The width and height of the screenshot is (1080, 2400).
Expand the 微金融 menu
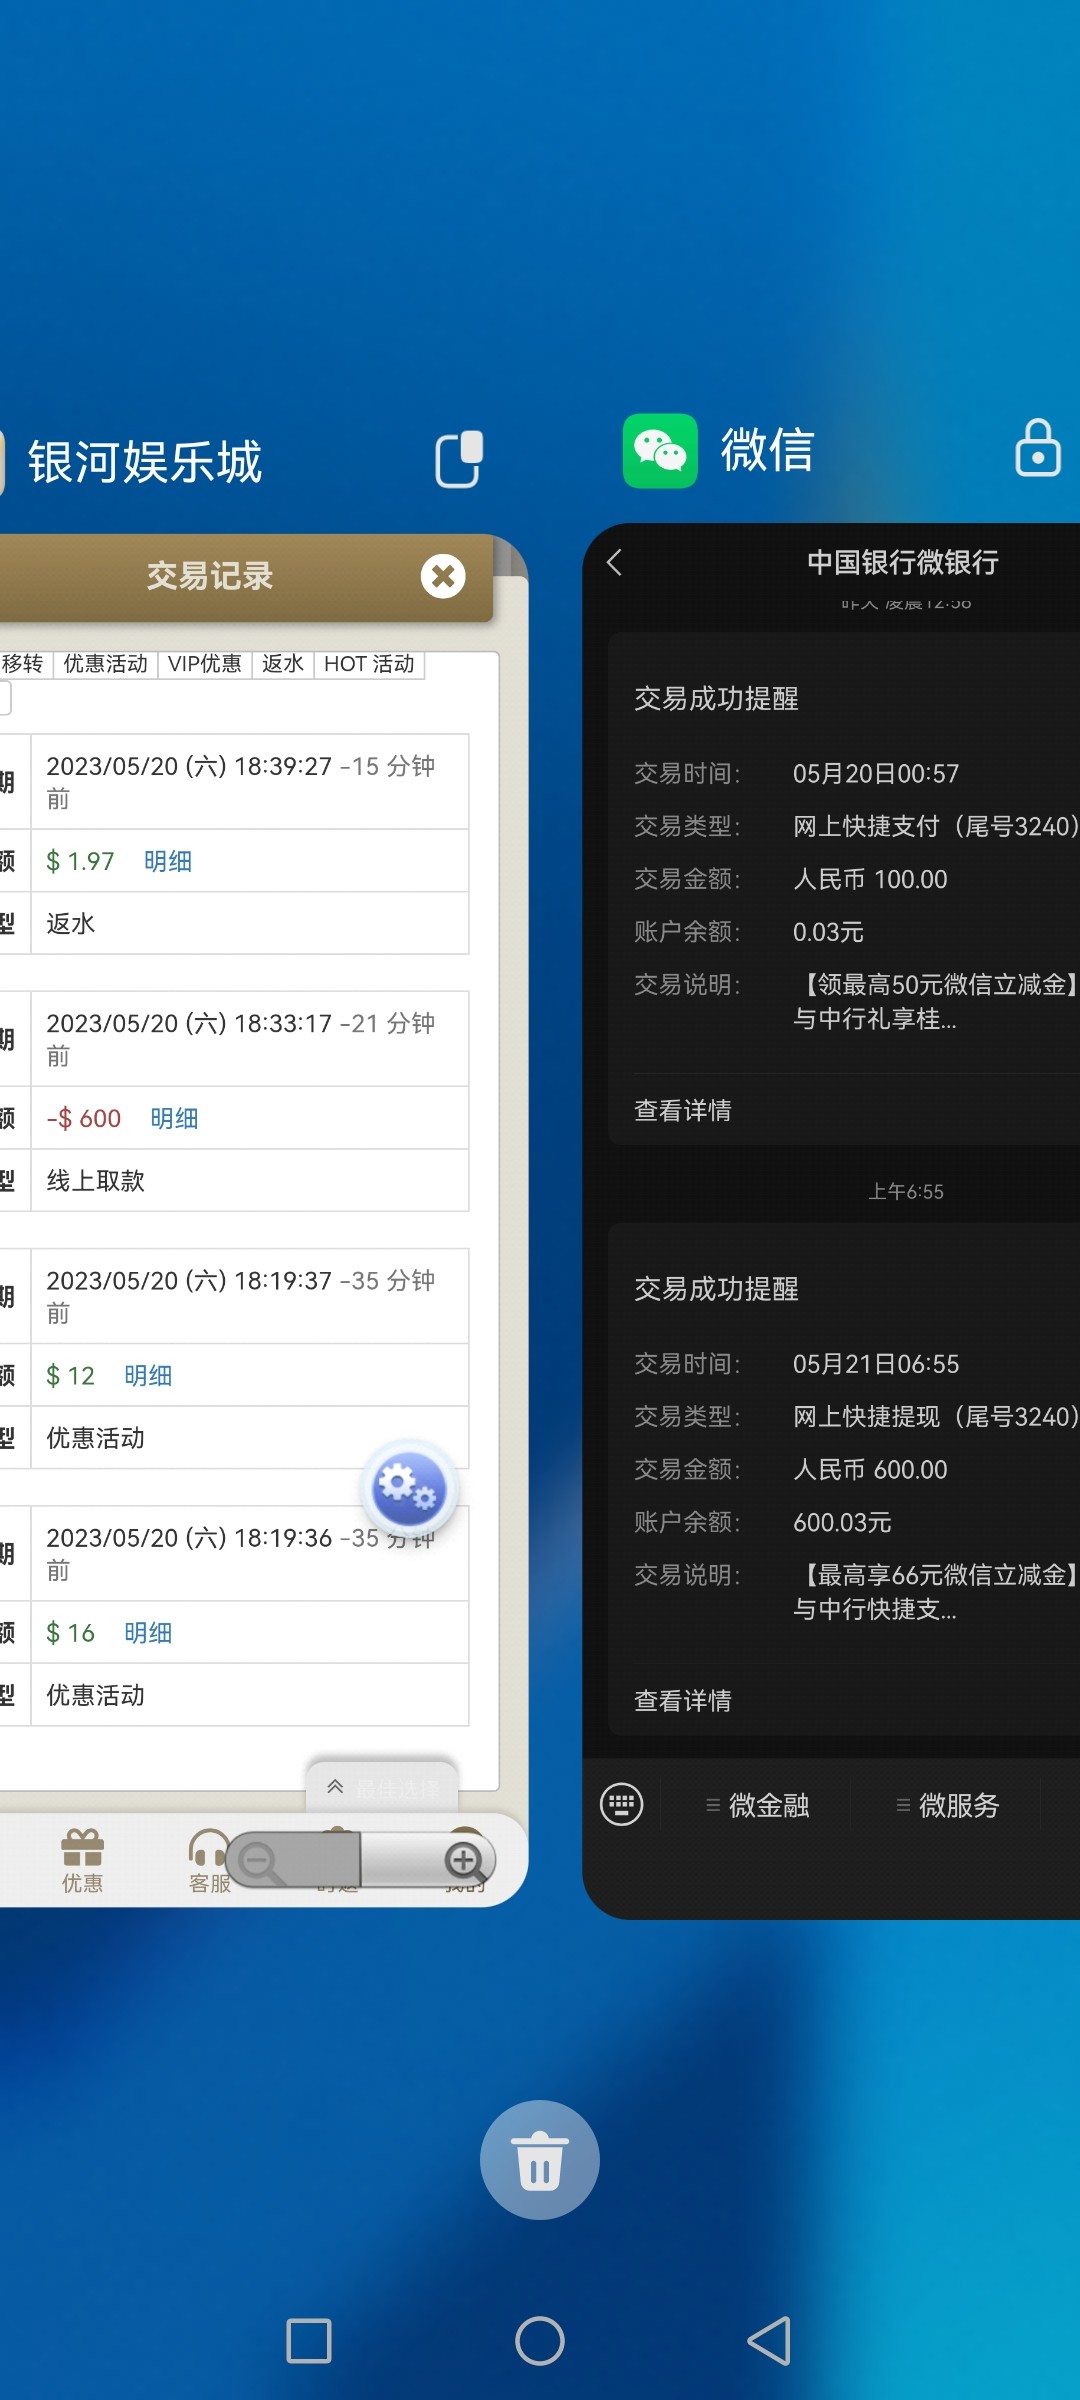coord(758,1805)
